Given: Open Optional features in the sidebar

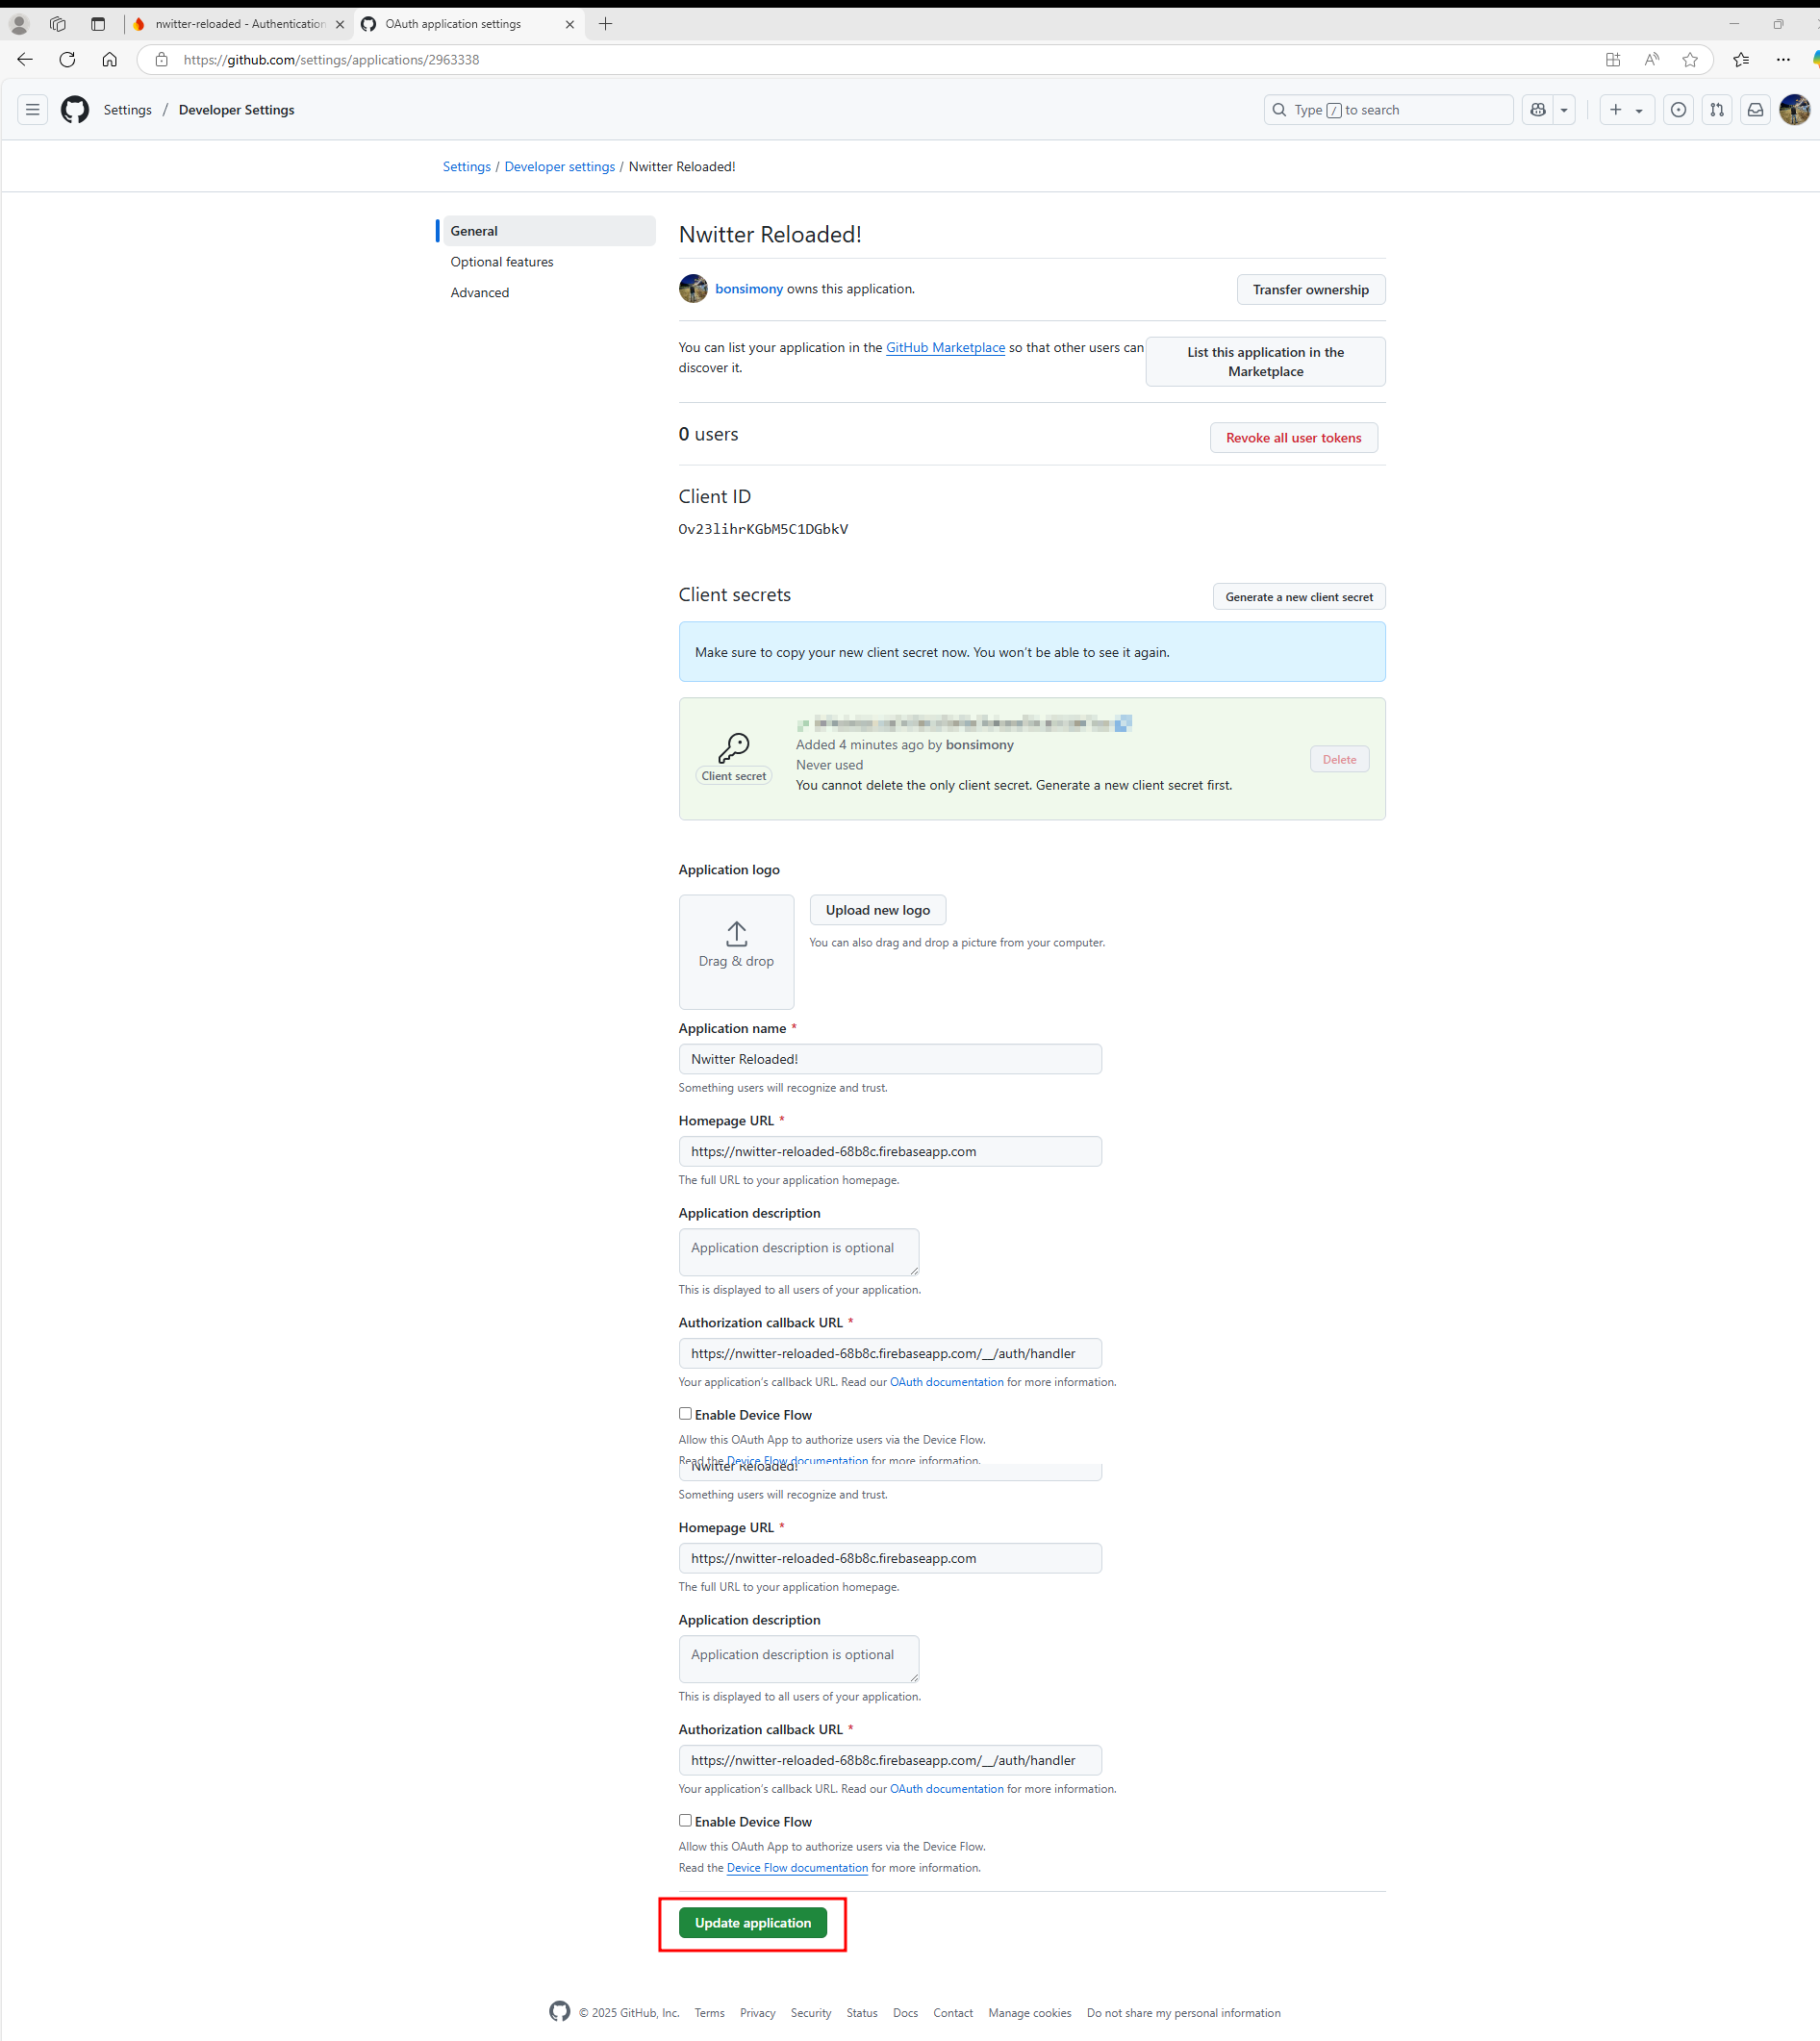Looking at the screenshot, I should pos(502,262).
